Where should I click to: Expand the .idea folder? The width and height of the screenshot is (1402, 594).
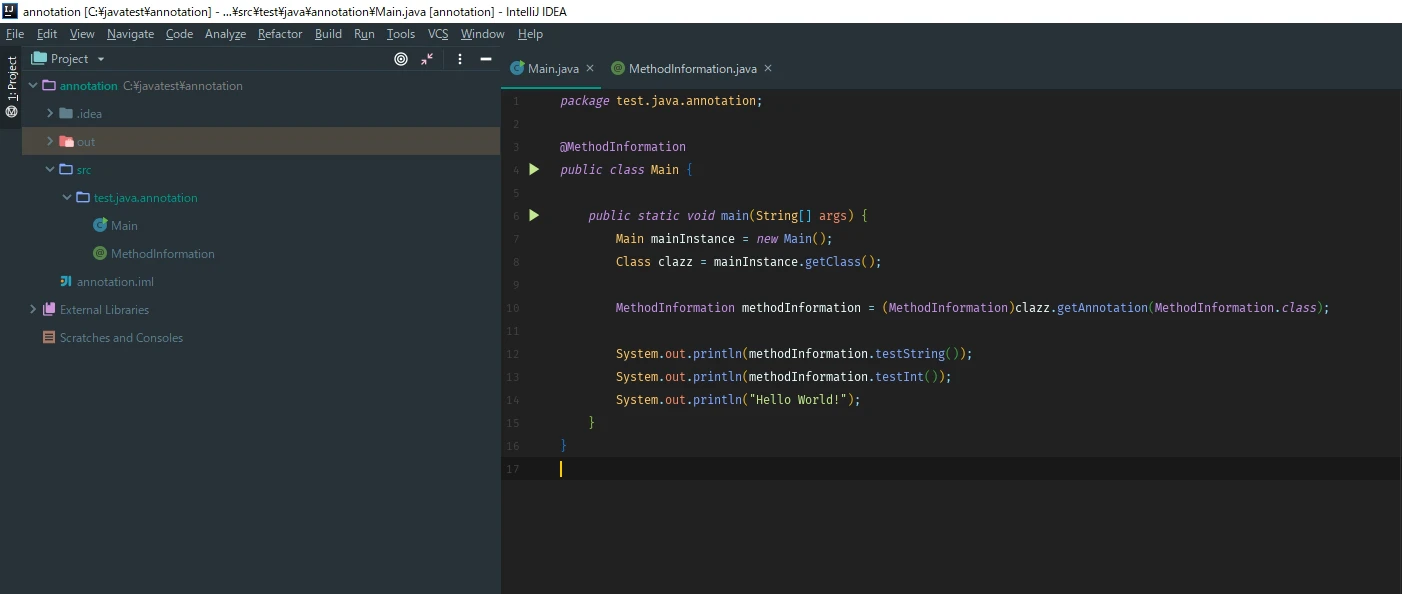point(50,114)
